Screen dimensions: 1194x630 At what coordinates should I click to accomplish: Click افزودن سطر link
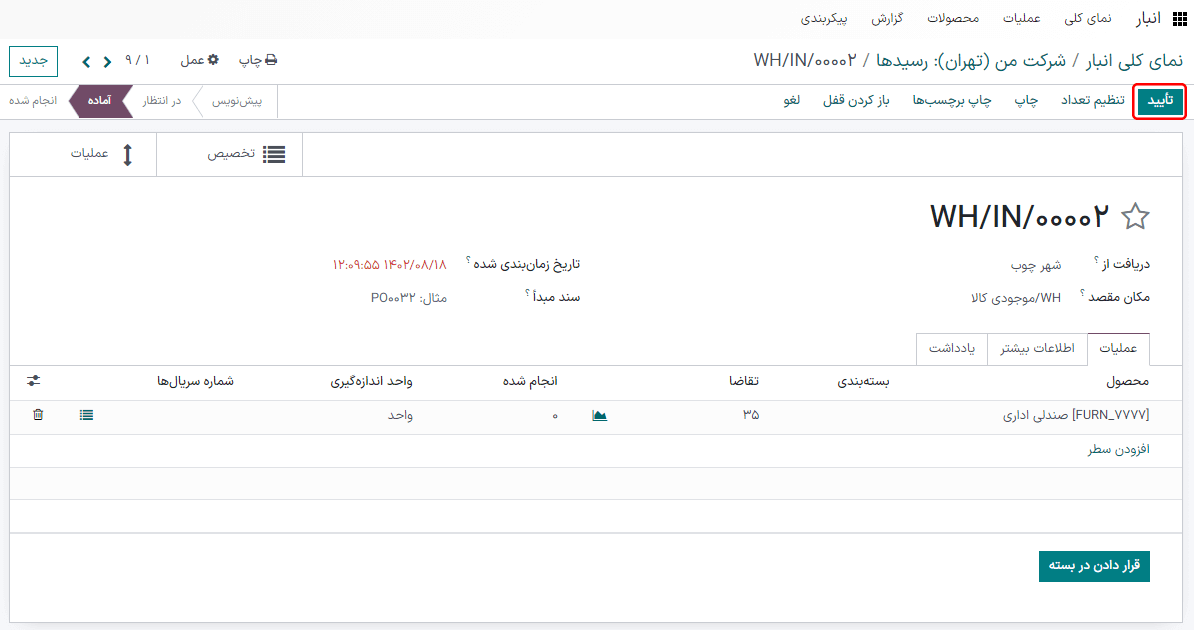(x=1118, y=449)
